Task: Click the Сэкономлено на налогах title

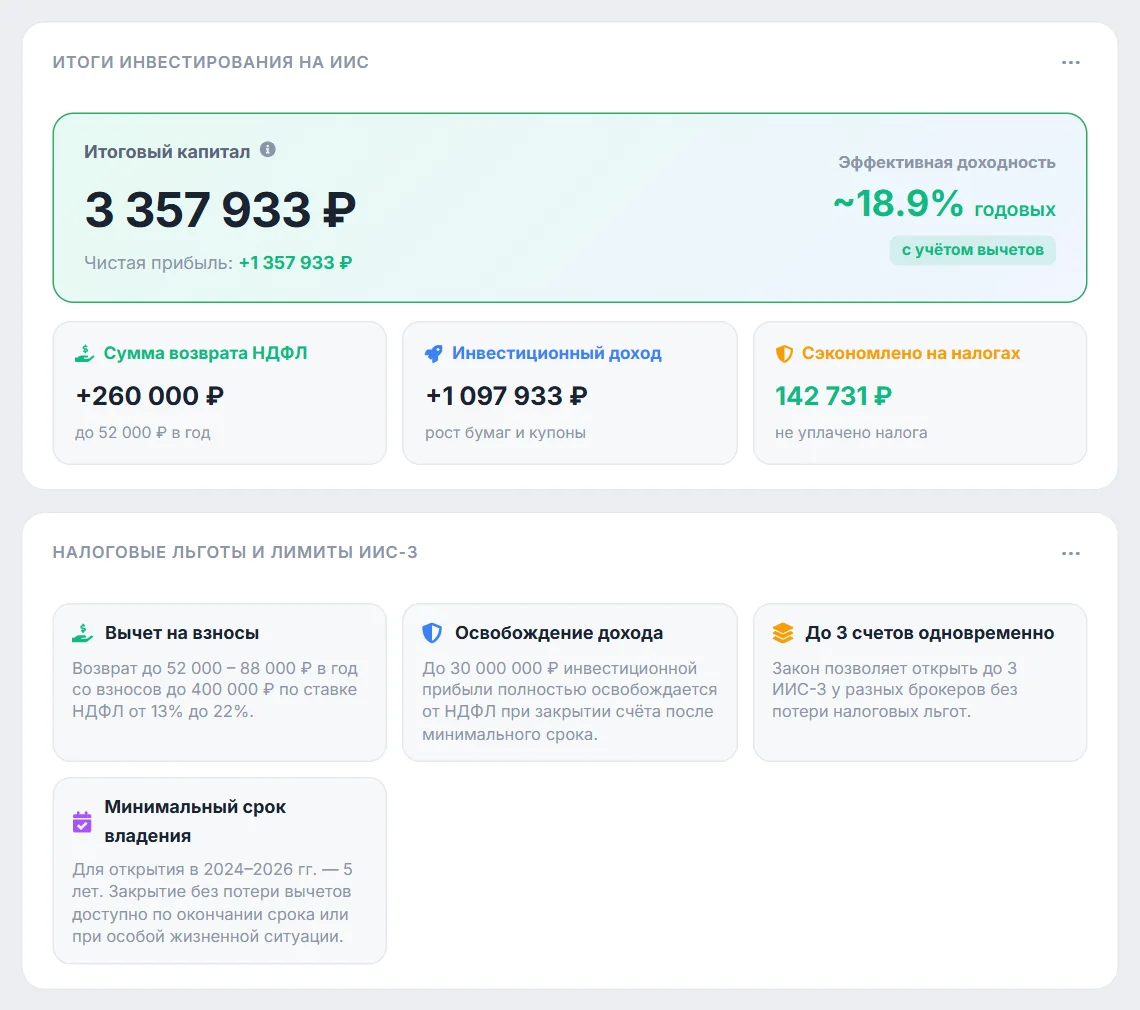Action: click(910, 353)
